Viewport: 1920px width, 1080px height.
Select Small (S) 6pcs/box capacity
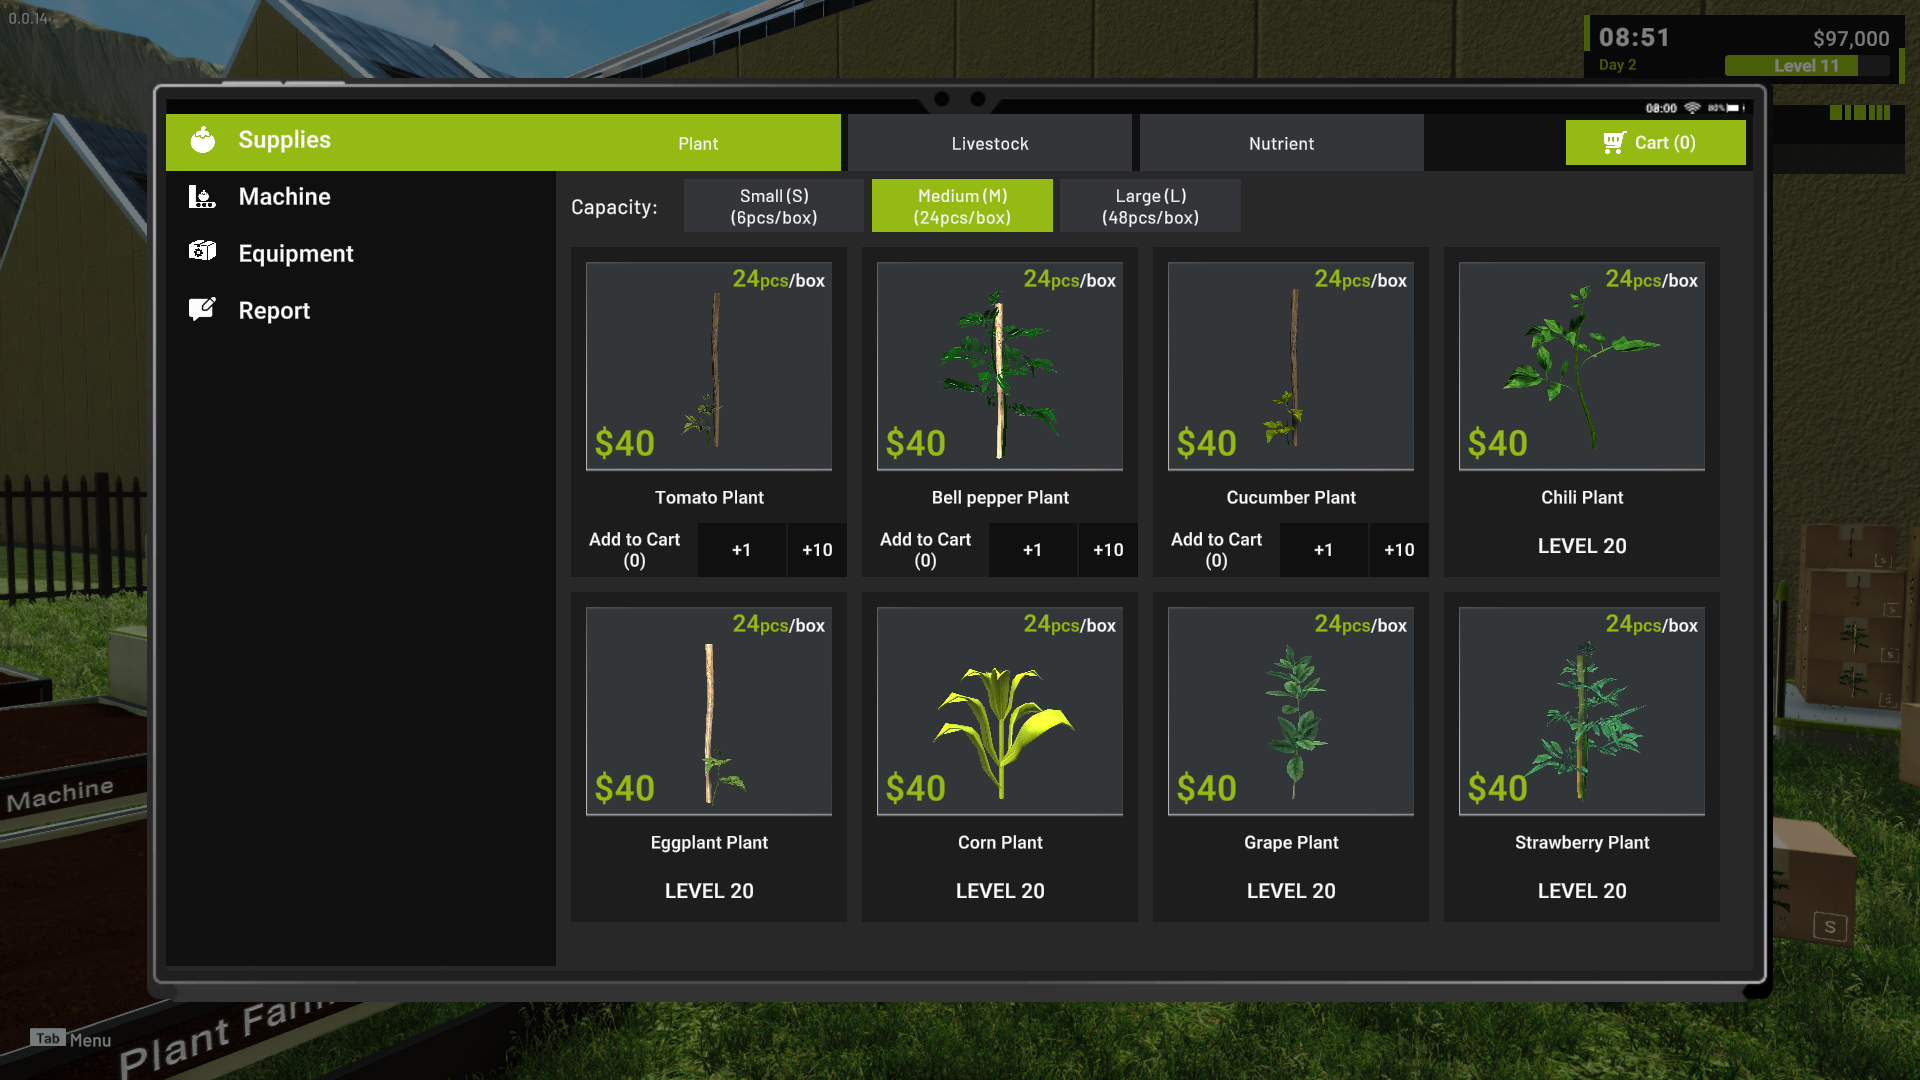(774, 206)
